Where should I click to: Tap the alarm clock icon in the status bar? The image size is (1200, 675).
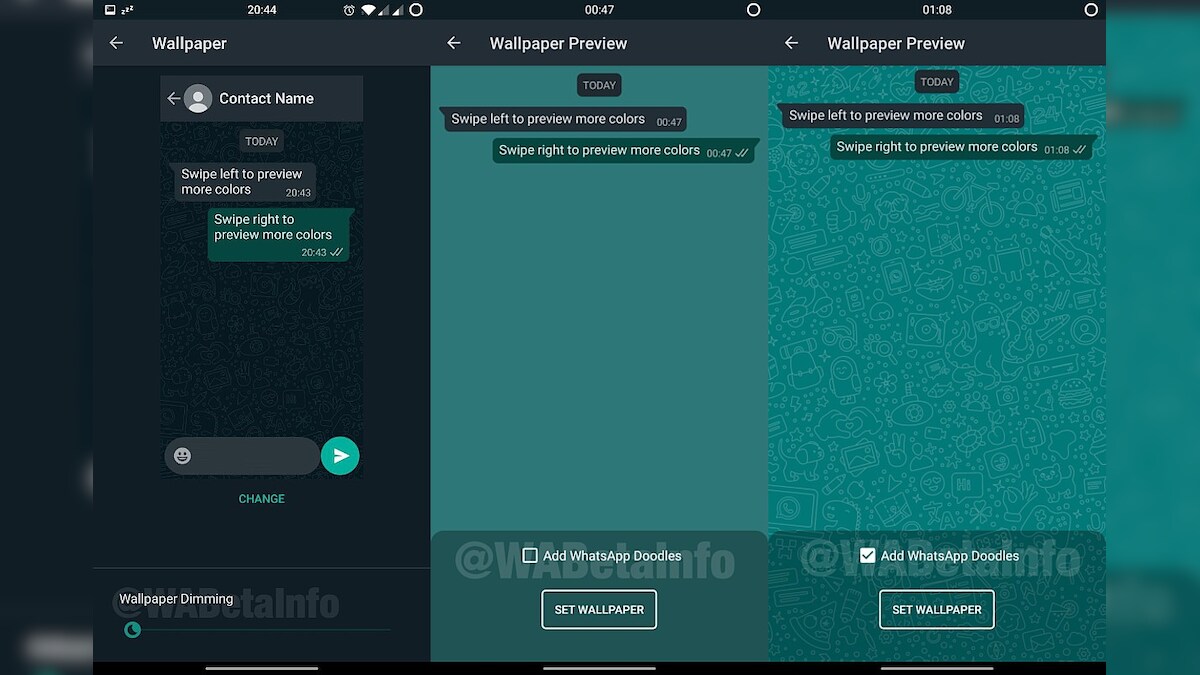349,10
